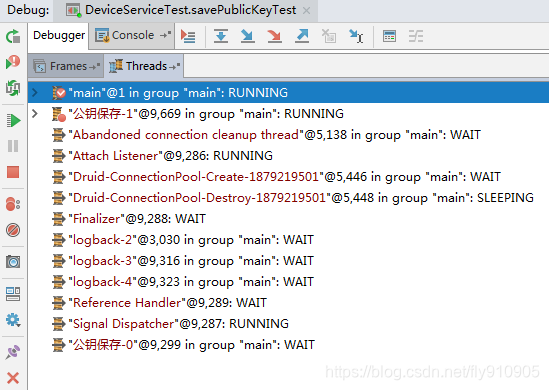The width and height of the screenshot is (549, 390).
Task: Click the Step Out icon
Action: point(301,36)
